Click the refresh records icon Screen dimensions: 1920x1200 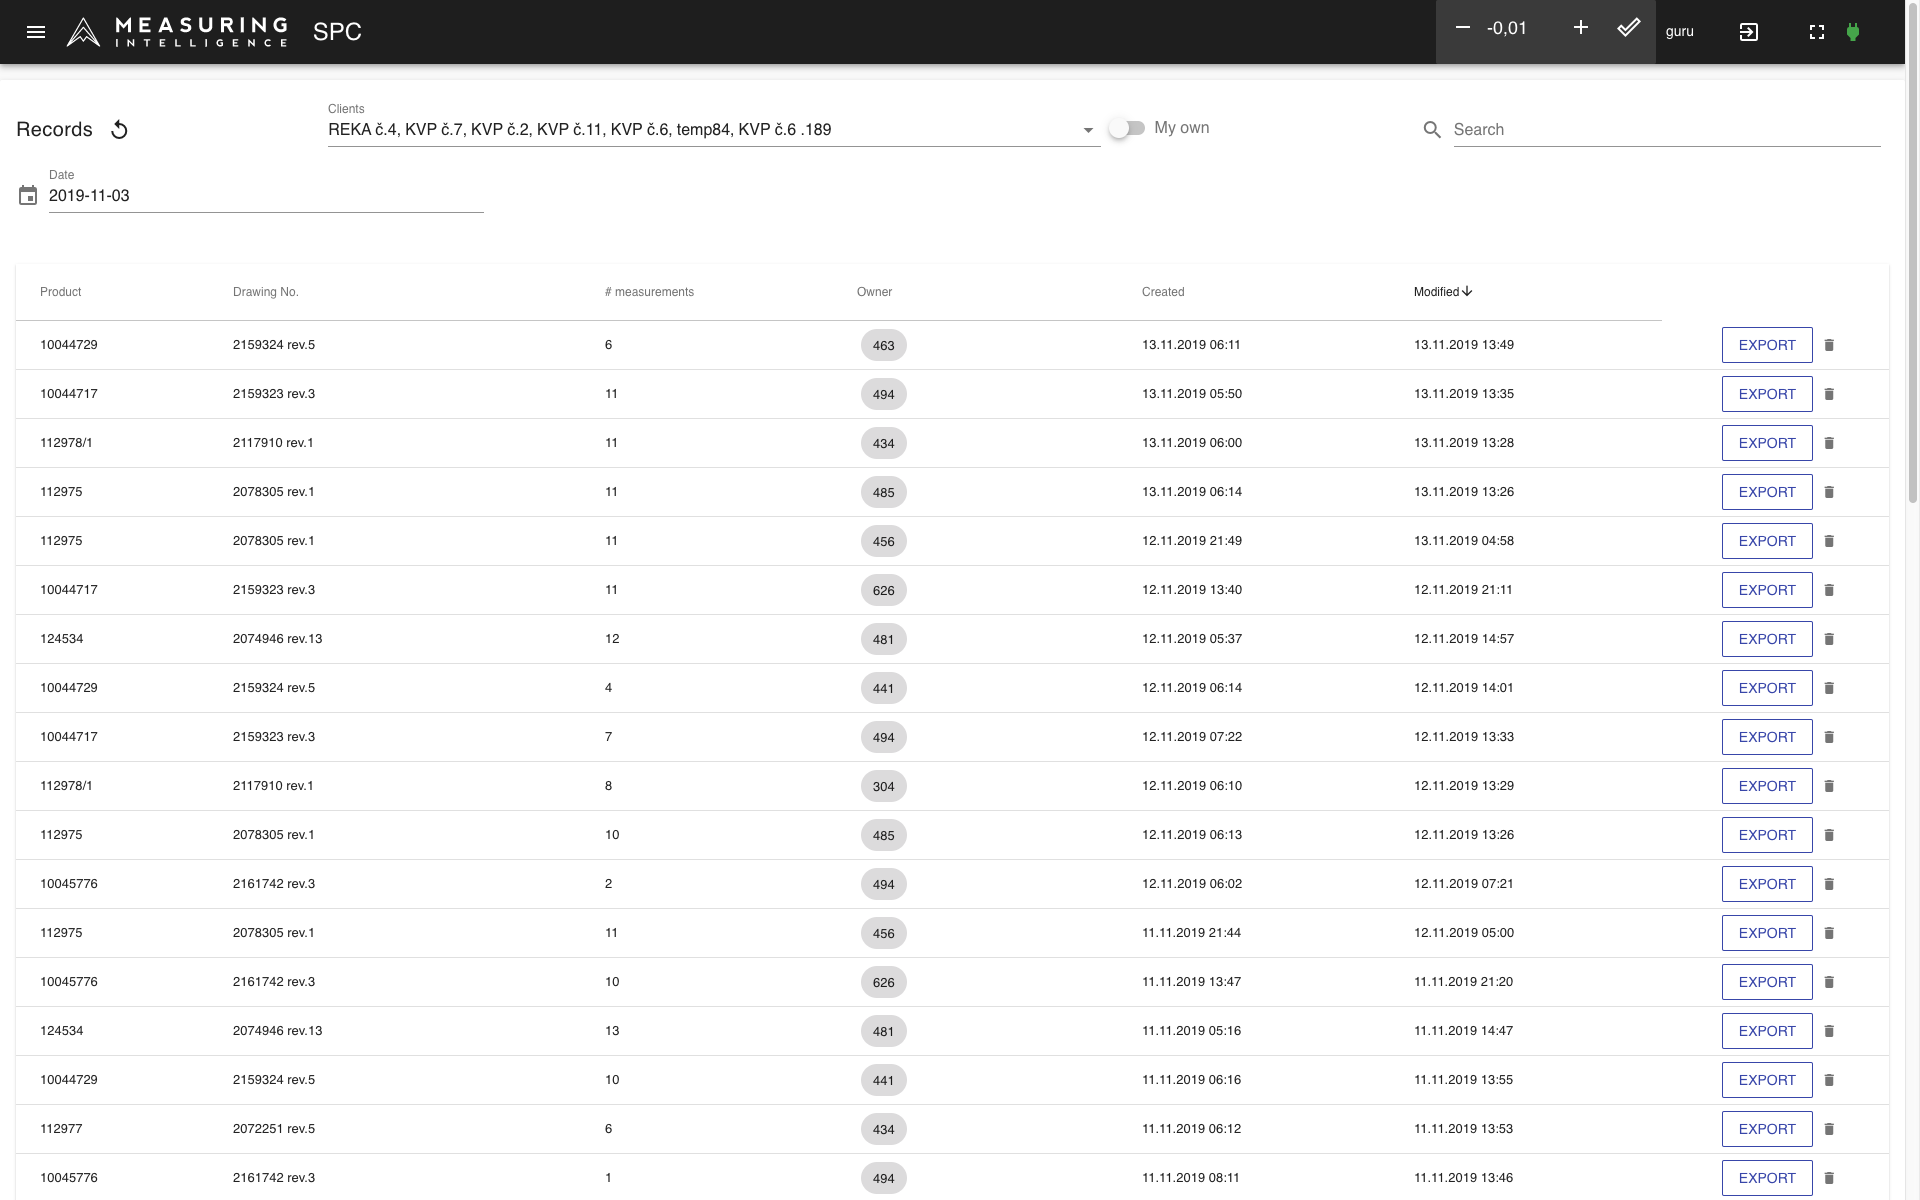tap(119, 127)
